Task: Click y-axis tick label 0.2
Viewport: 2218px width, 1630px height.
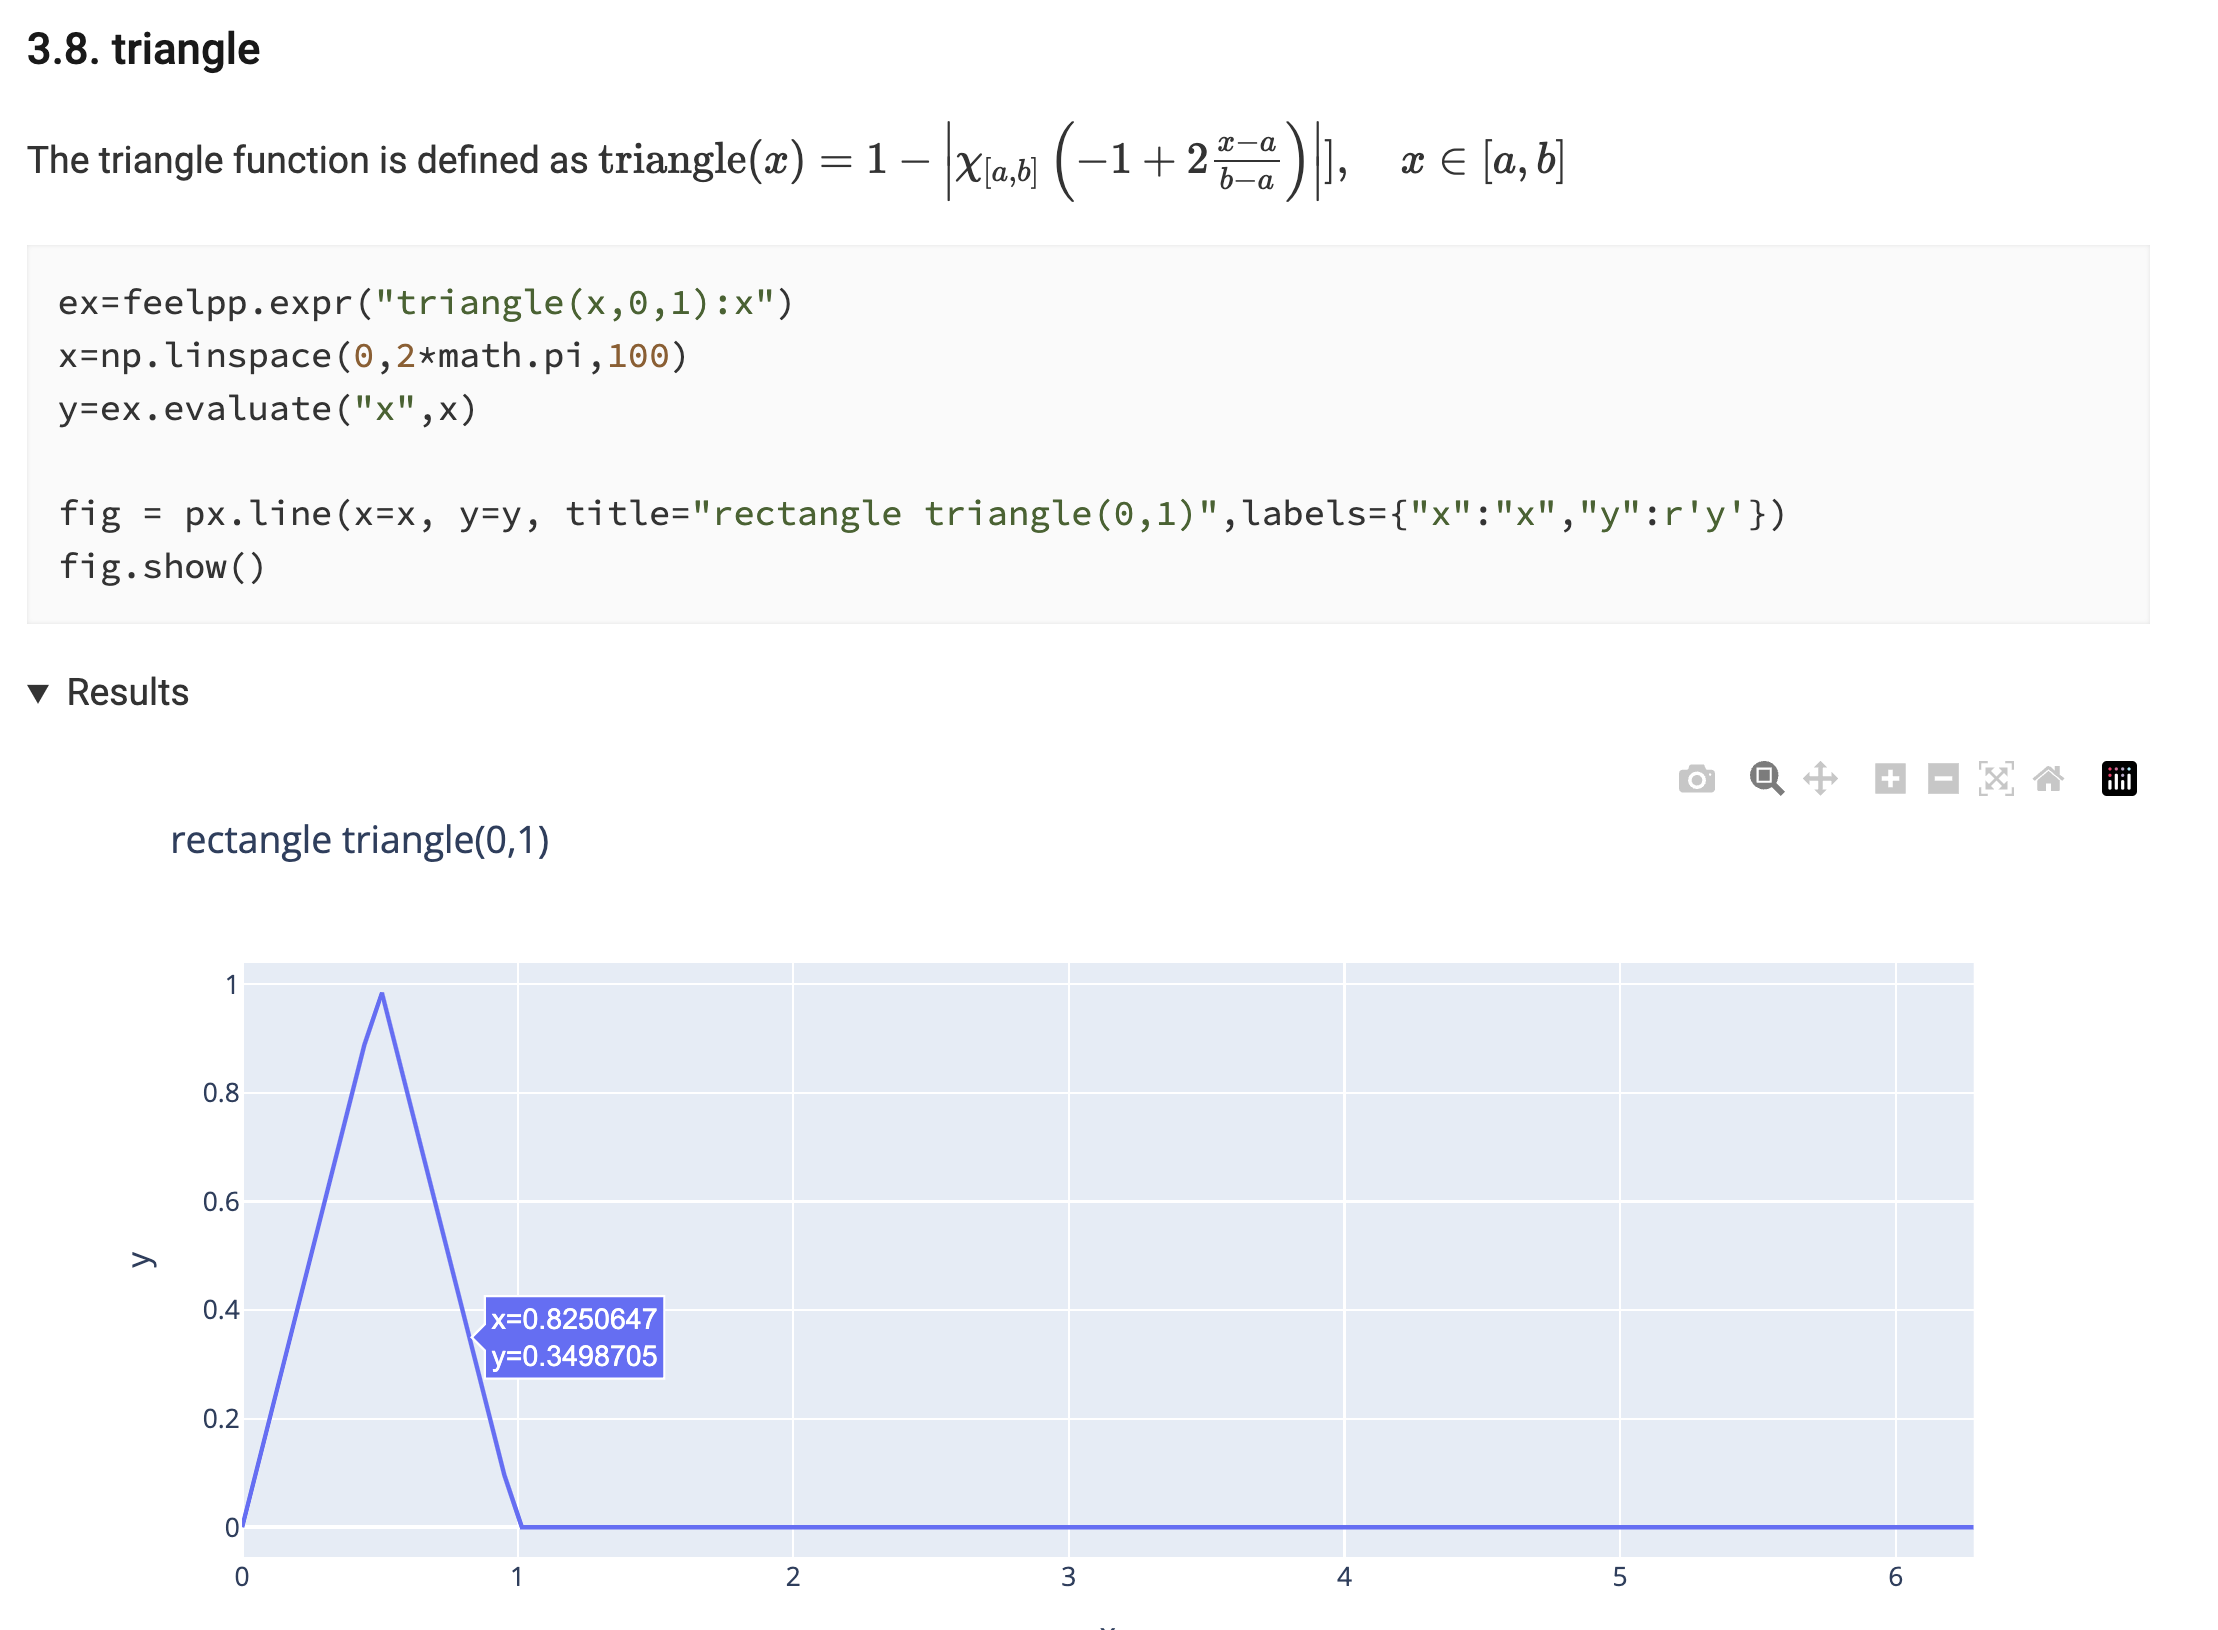Action: (221, 1418)
